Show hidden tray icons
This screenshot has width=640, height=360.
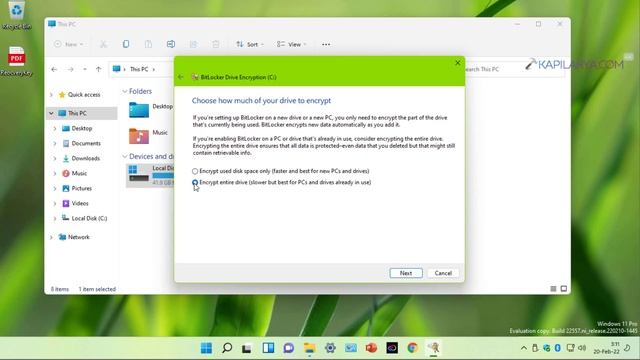[x=523, y=348]
